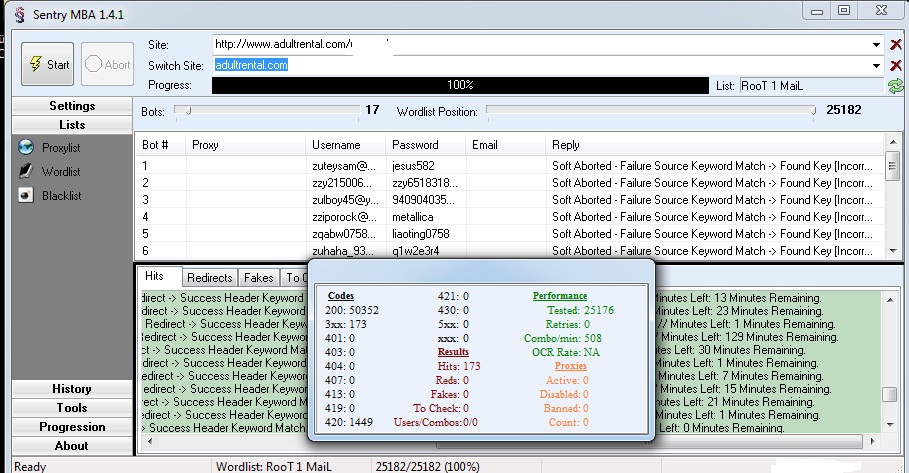Click the Bot # column header

pos(161,145)
